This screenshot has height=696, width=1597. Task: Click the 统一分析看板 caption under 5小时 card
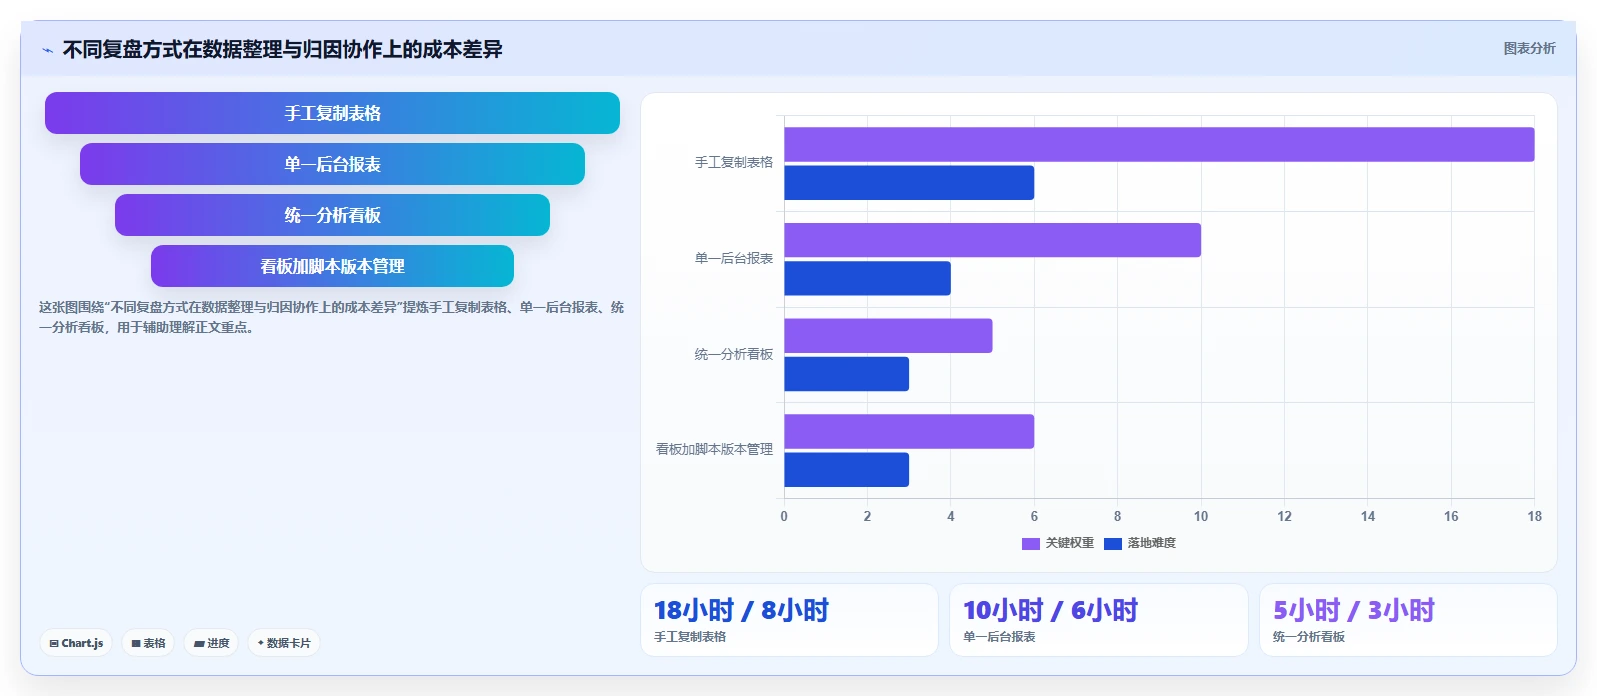(x=1309, y=637)
